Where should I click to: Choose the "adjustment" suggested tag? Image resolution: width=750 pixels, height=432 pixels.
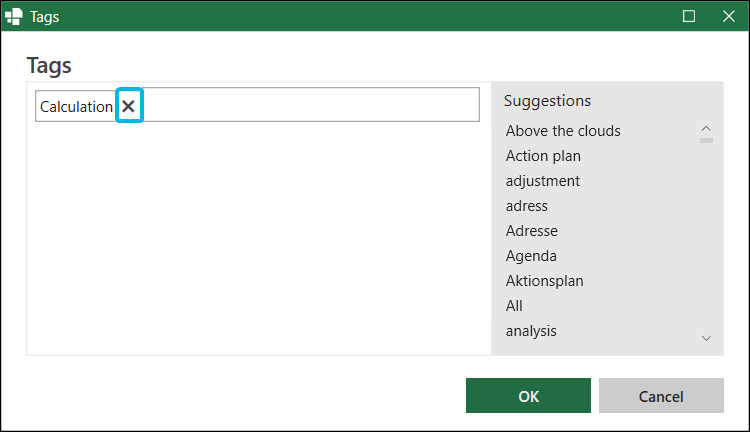click(542, 181)
